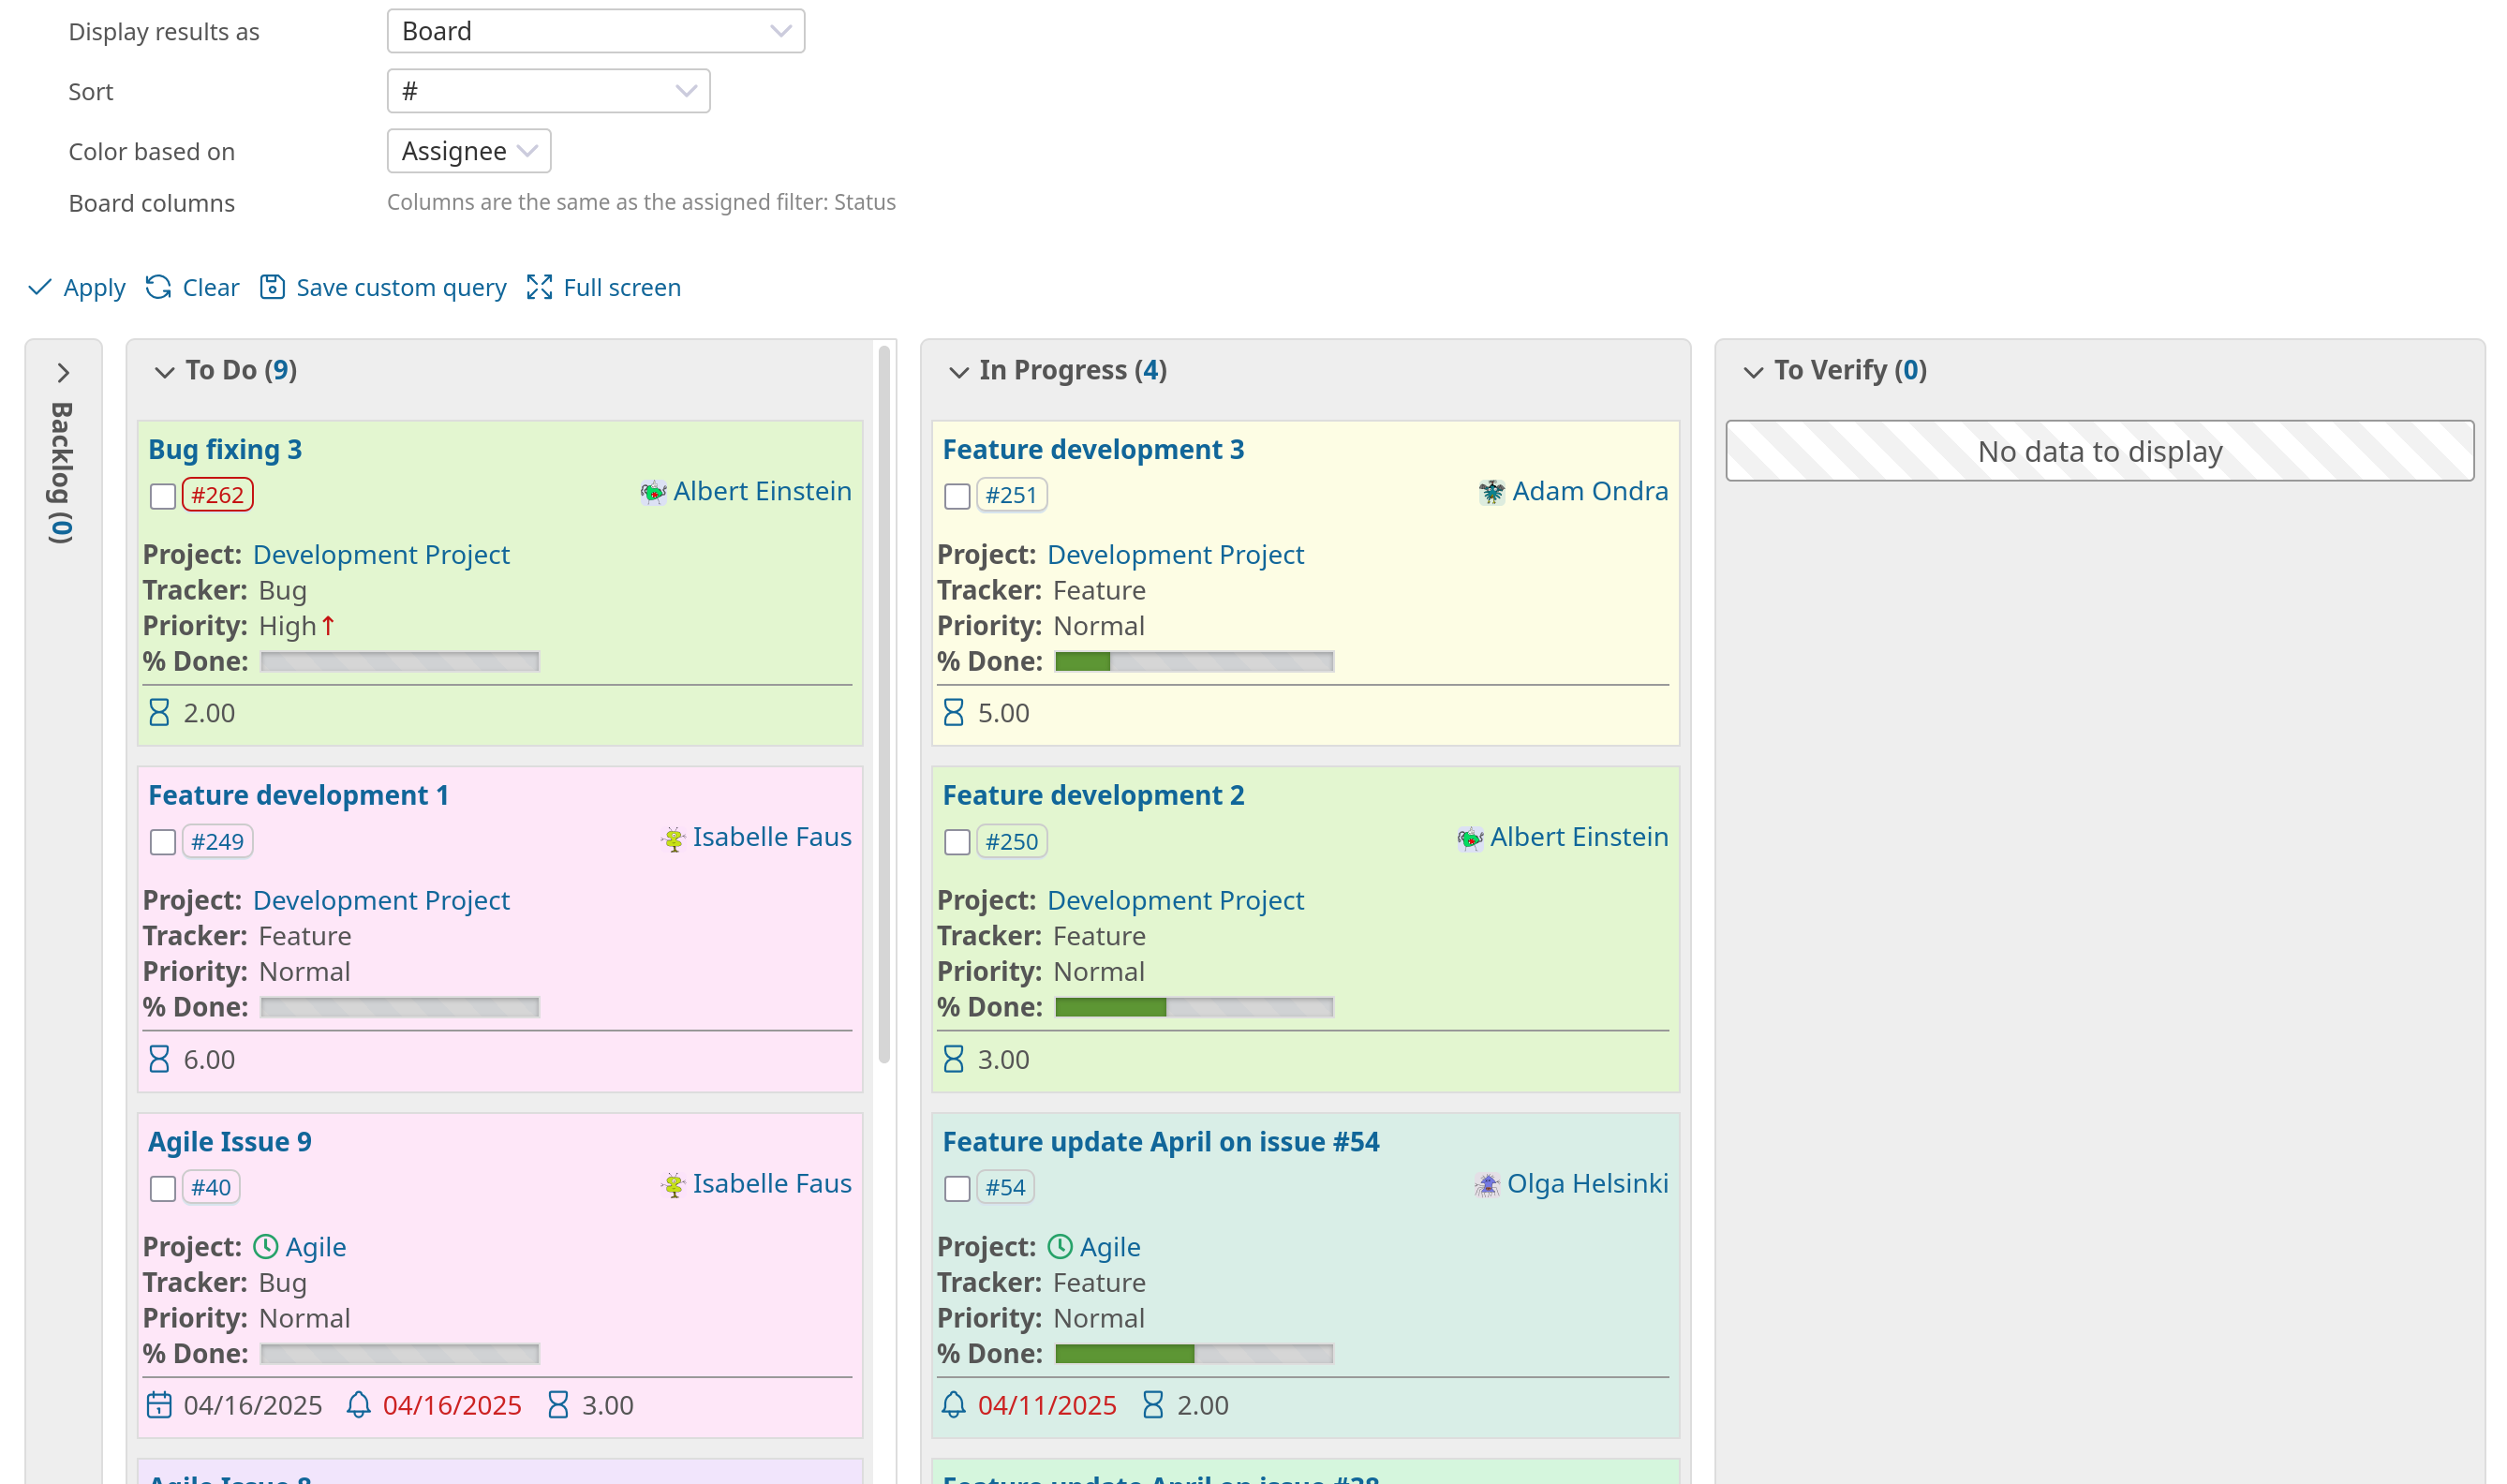Viewport: 2507px width, 1484px height.
Task: Click the To Do column vertical scrollbar
Action: coord(884,700)
